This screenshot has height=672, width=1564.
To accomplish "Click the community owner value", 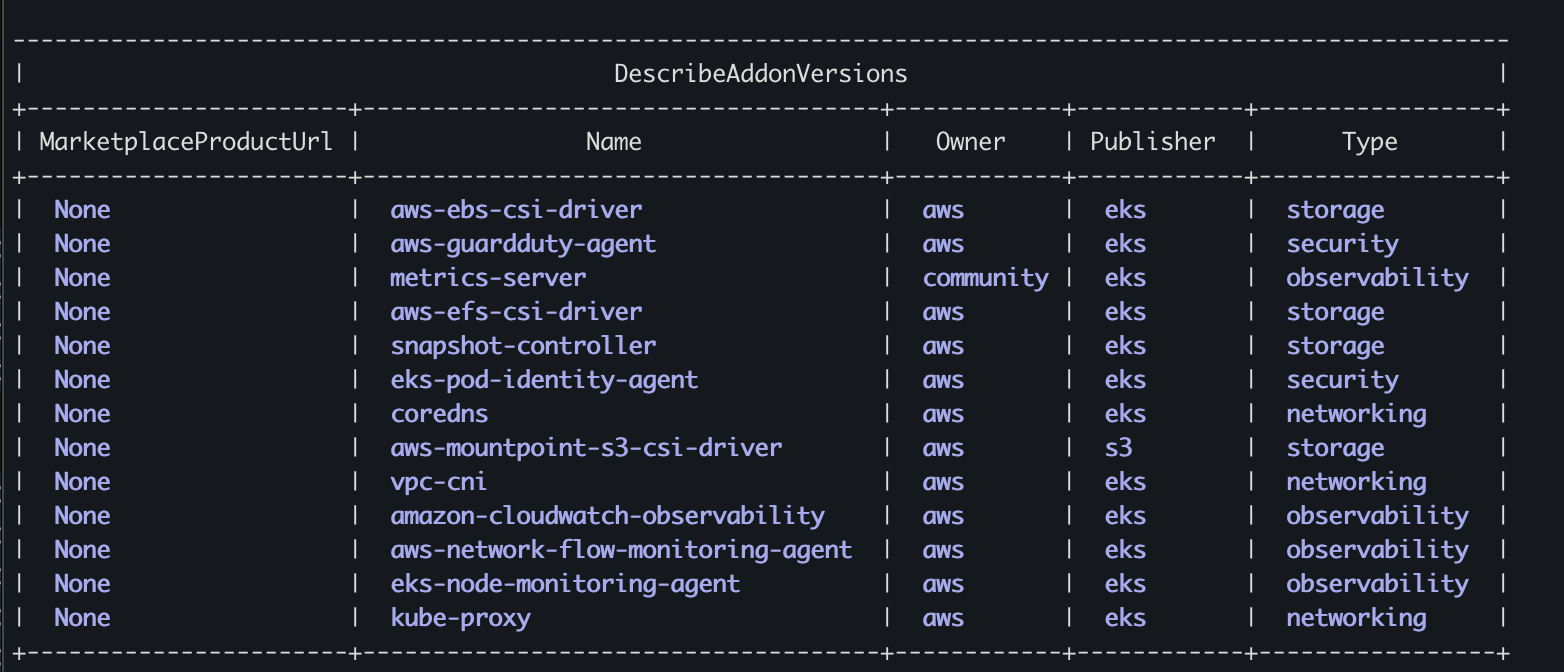I will coord(986,278).
